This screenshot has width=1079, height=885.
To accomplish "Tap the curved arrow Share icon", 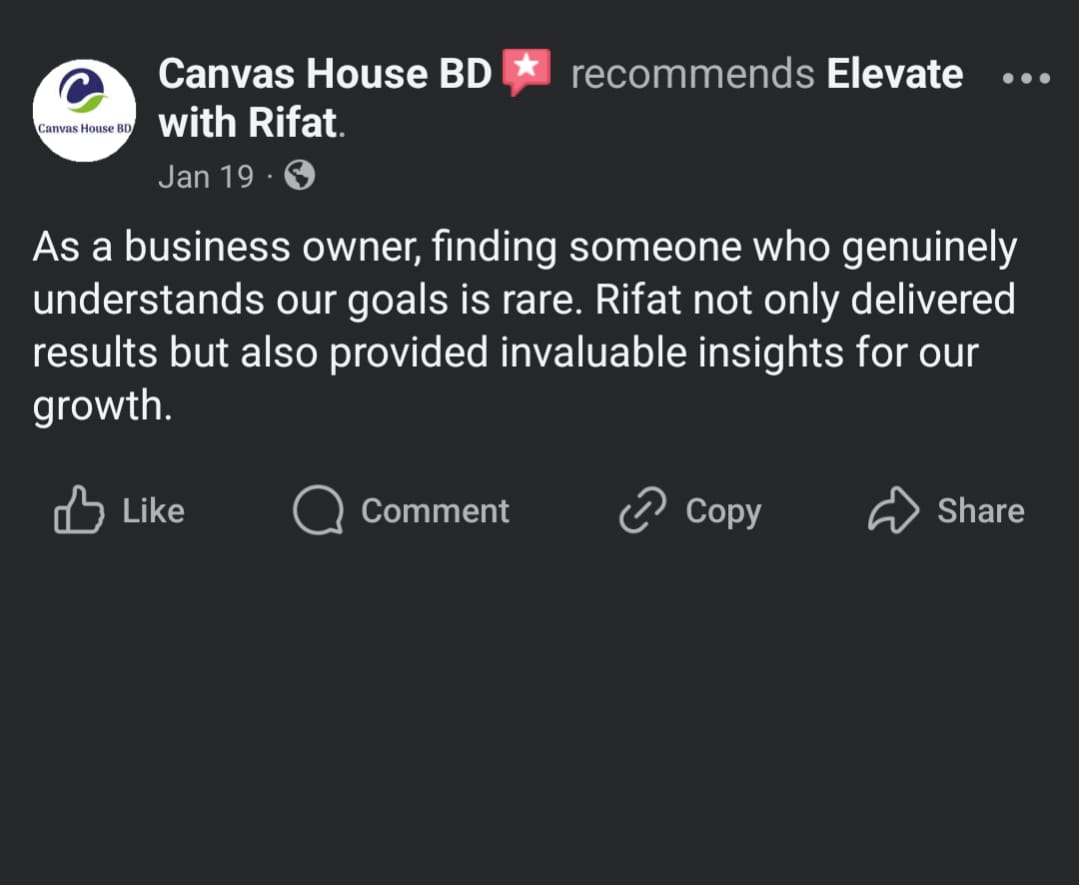I will [x=893, y=510].
